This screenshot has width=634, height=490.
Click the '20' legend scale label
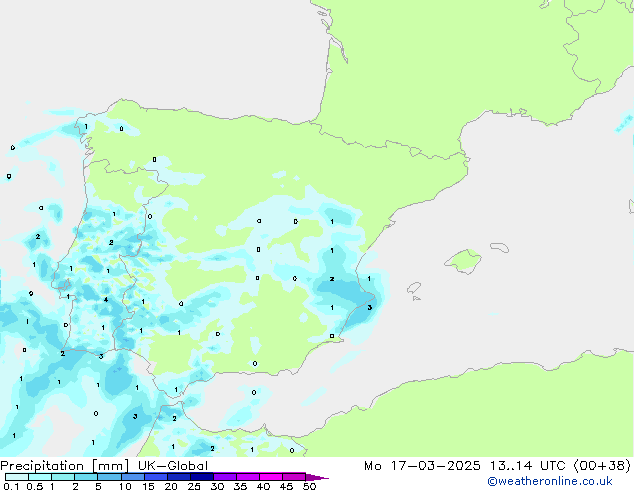click(x=171, y=486)
